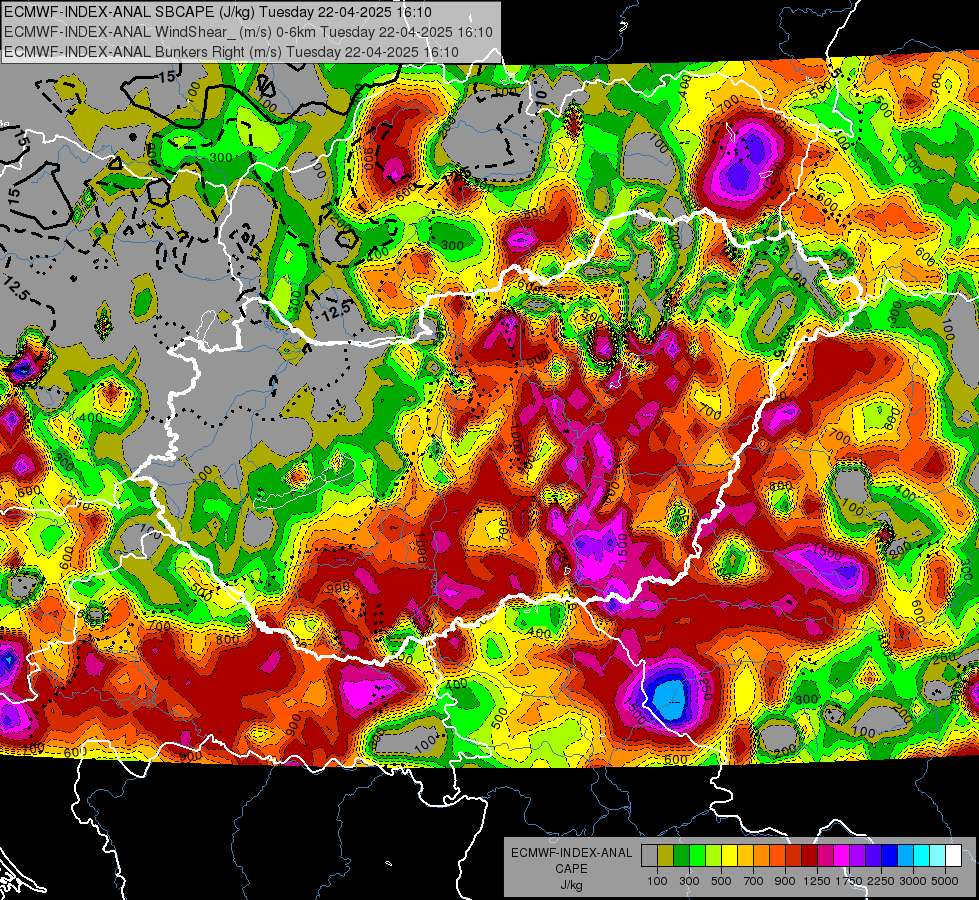Select the brick red swatch right of the 900 label

(x=794, y=856)
